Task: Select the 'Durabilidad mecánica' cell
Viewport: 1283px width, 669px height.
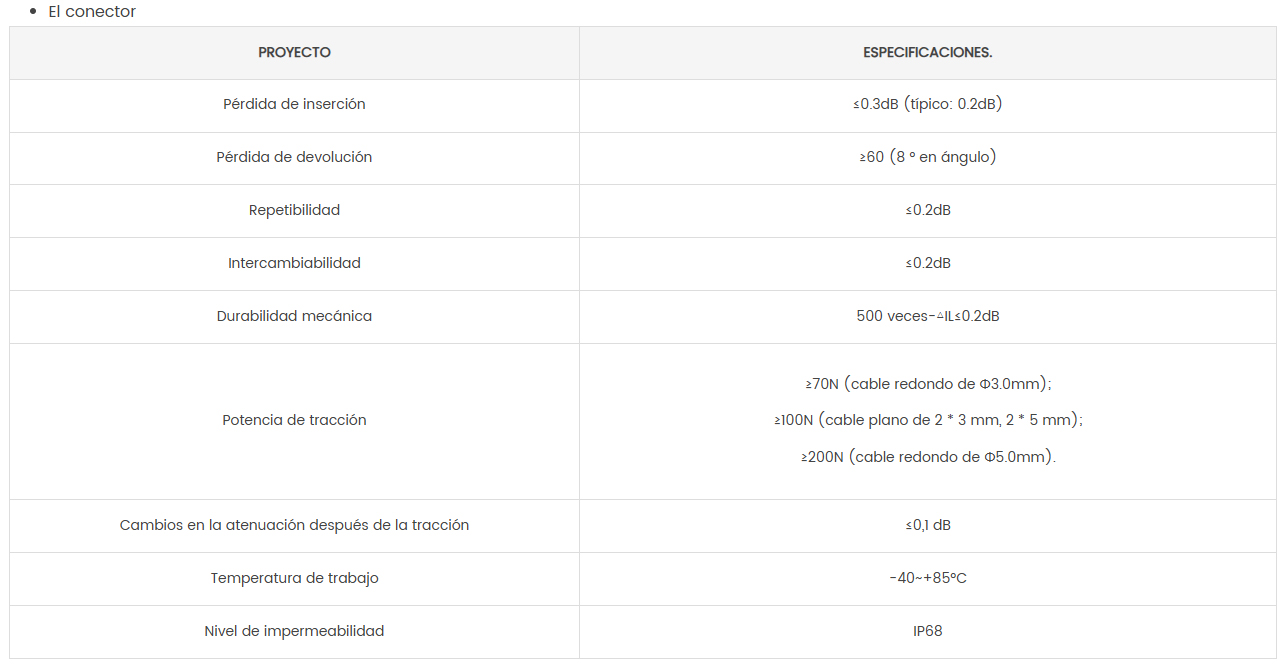Action: pos(294,316)
